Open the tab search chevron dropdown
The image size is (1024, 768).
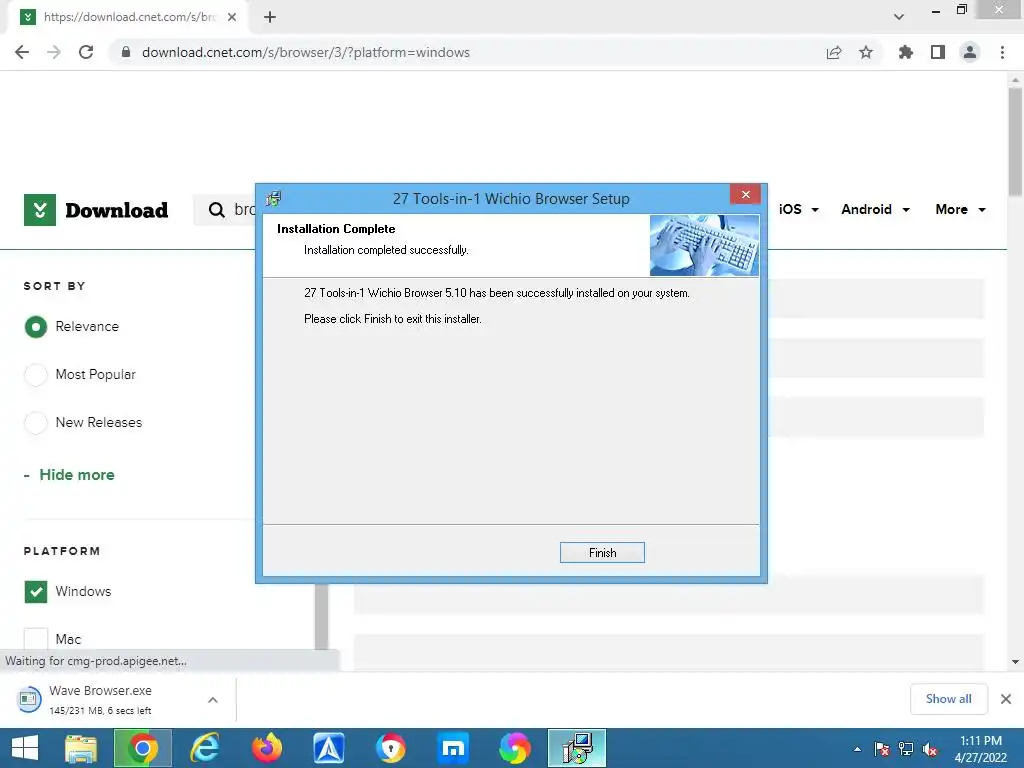point(899,17)
